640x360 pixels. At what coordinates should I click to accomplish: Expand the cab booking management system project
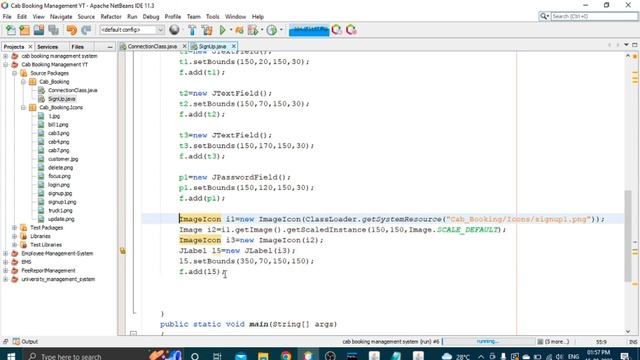coord(6,56)
